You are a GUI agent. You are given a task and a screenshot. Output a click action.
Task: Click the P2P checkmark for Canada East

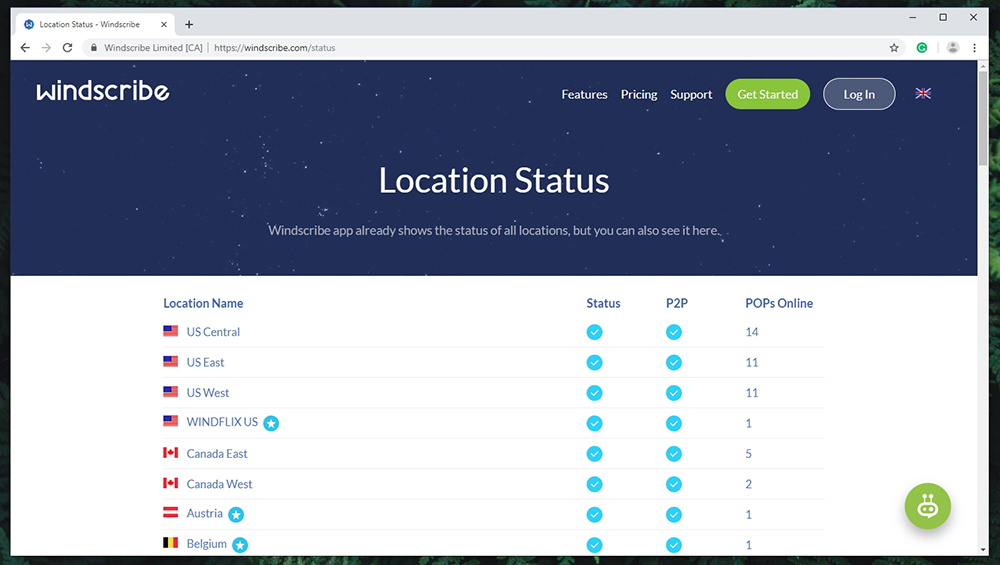click(x=673, y=454)
